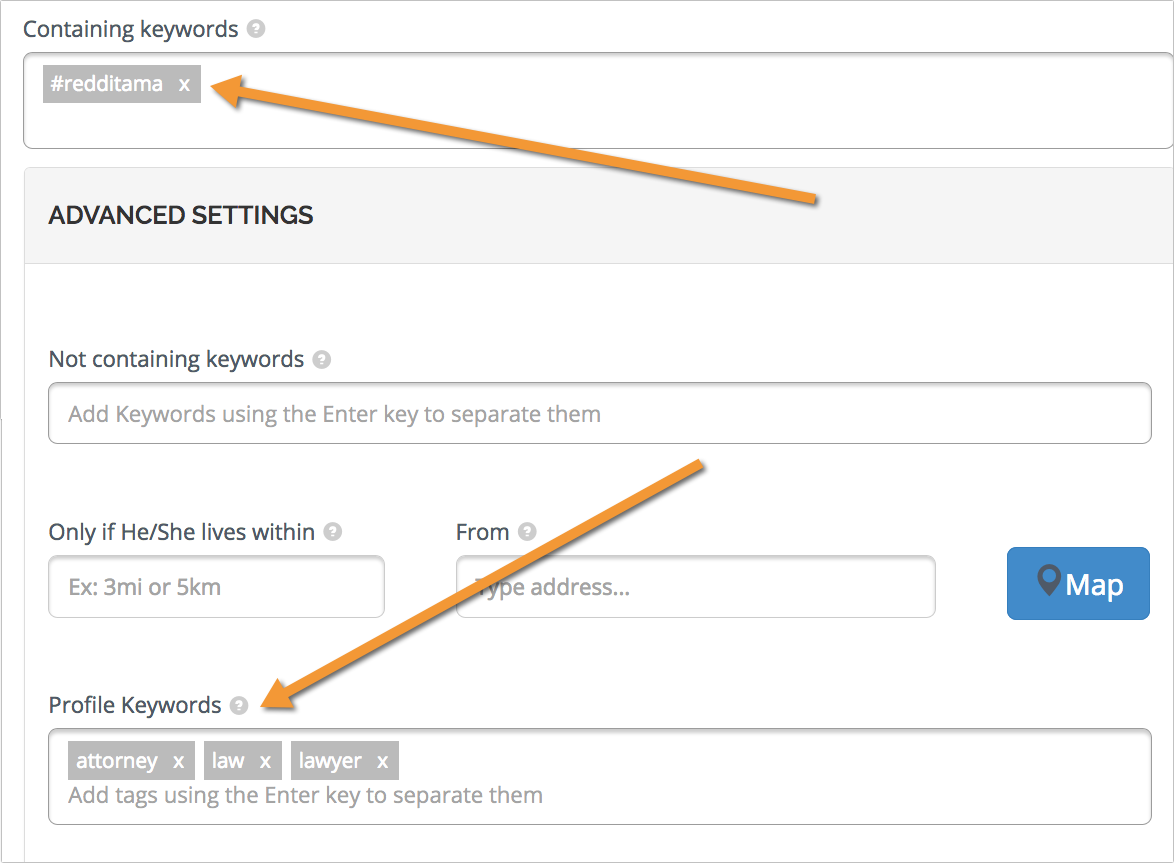The height and width of the screenshot is (863, 1174).
Task: Remove the lawyer profile tag
Action: click(x=383, y=762)
